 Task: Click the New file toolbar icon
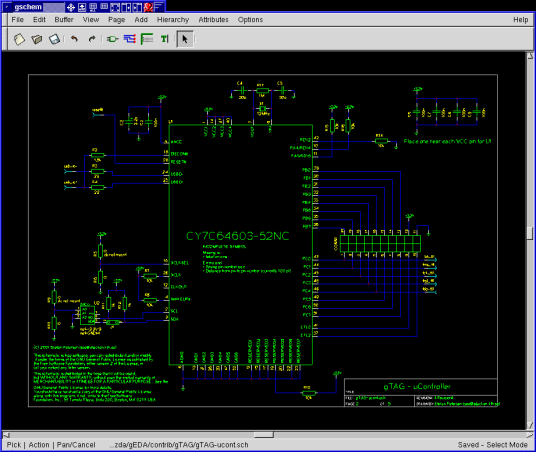pyautogui.click(x=19, y=39)
